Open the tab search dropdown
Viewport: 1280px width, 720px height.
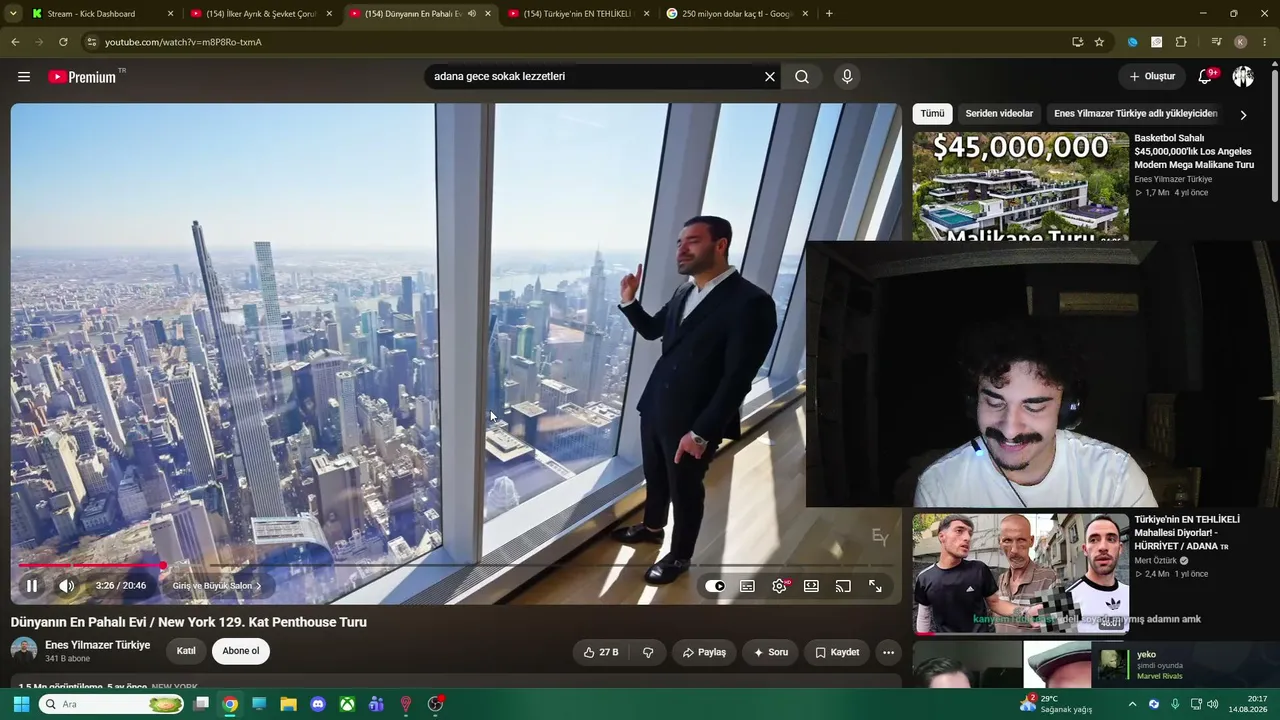point(13,14)
